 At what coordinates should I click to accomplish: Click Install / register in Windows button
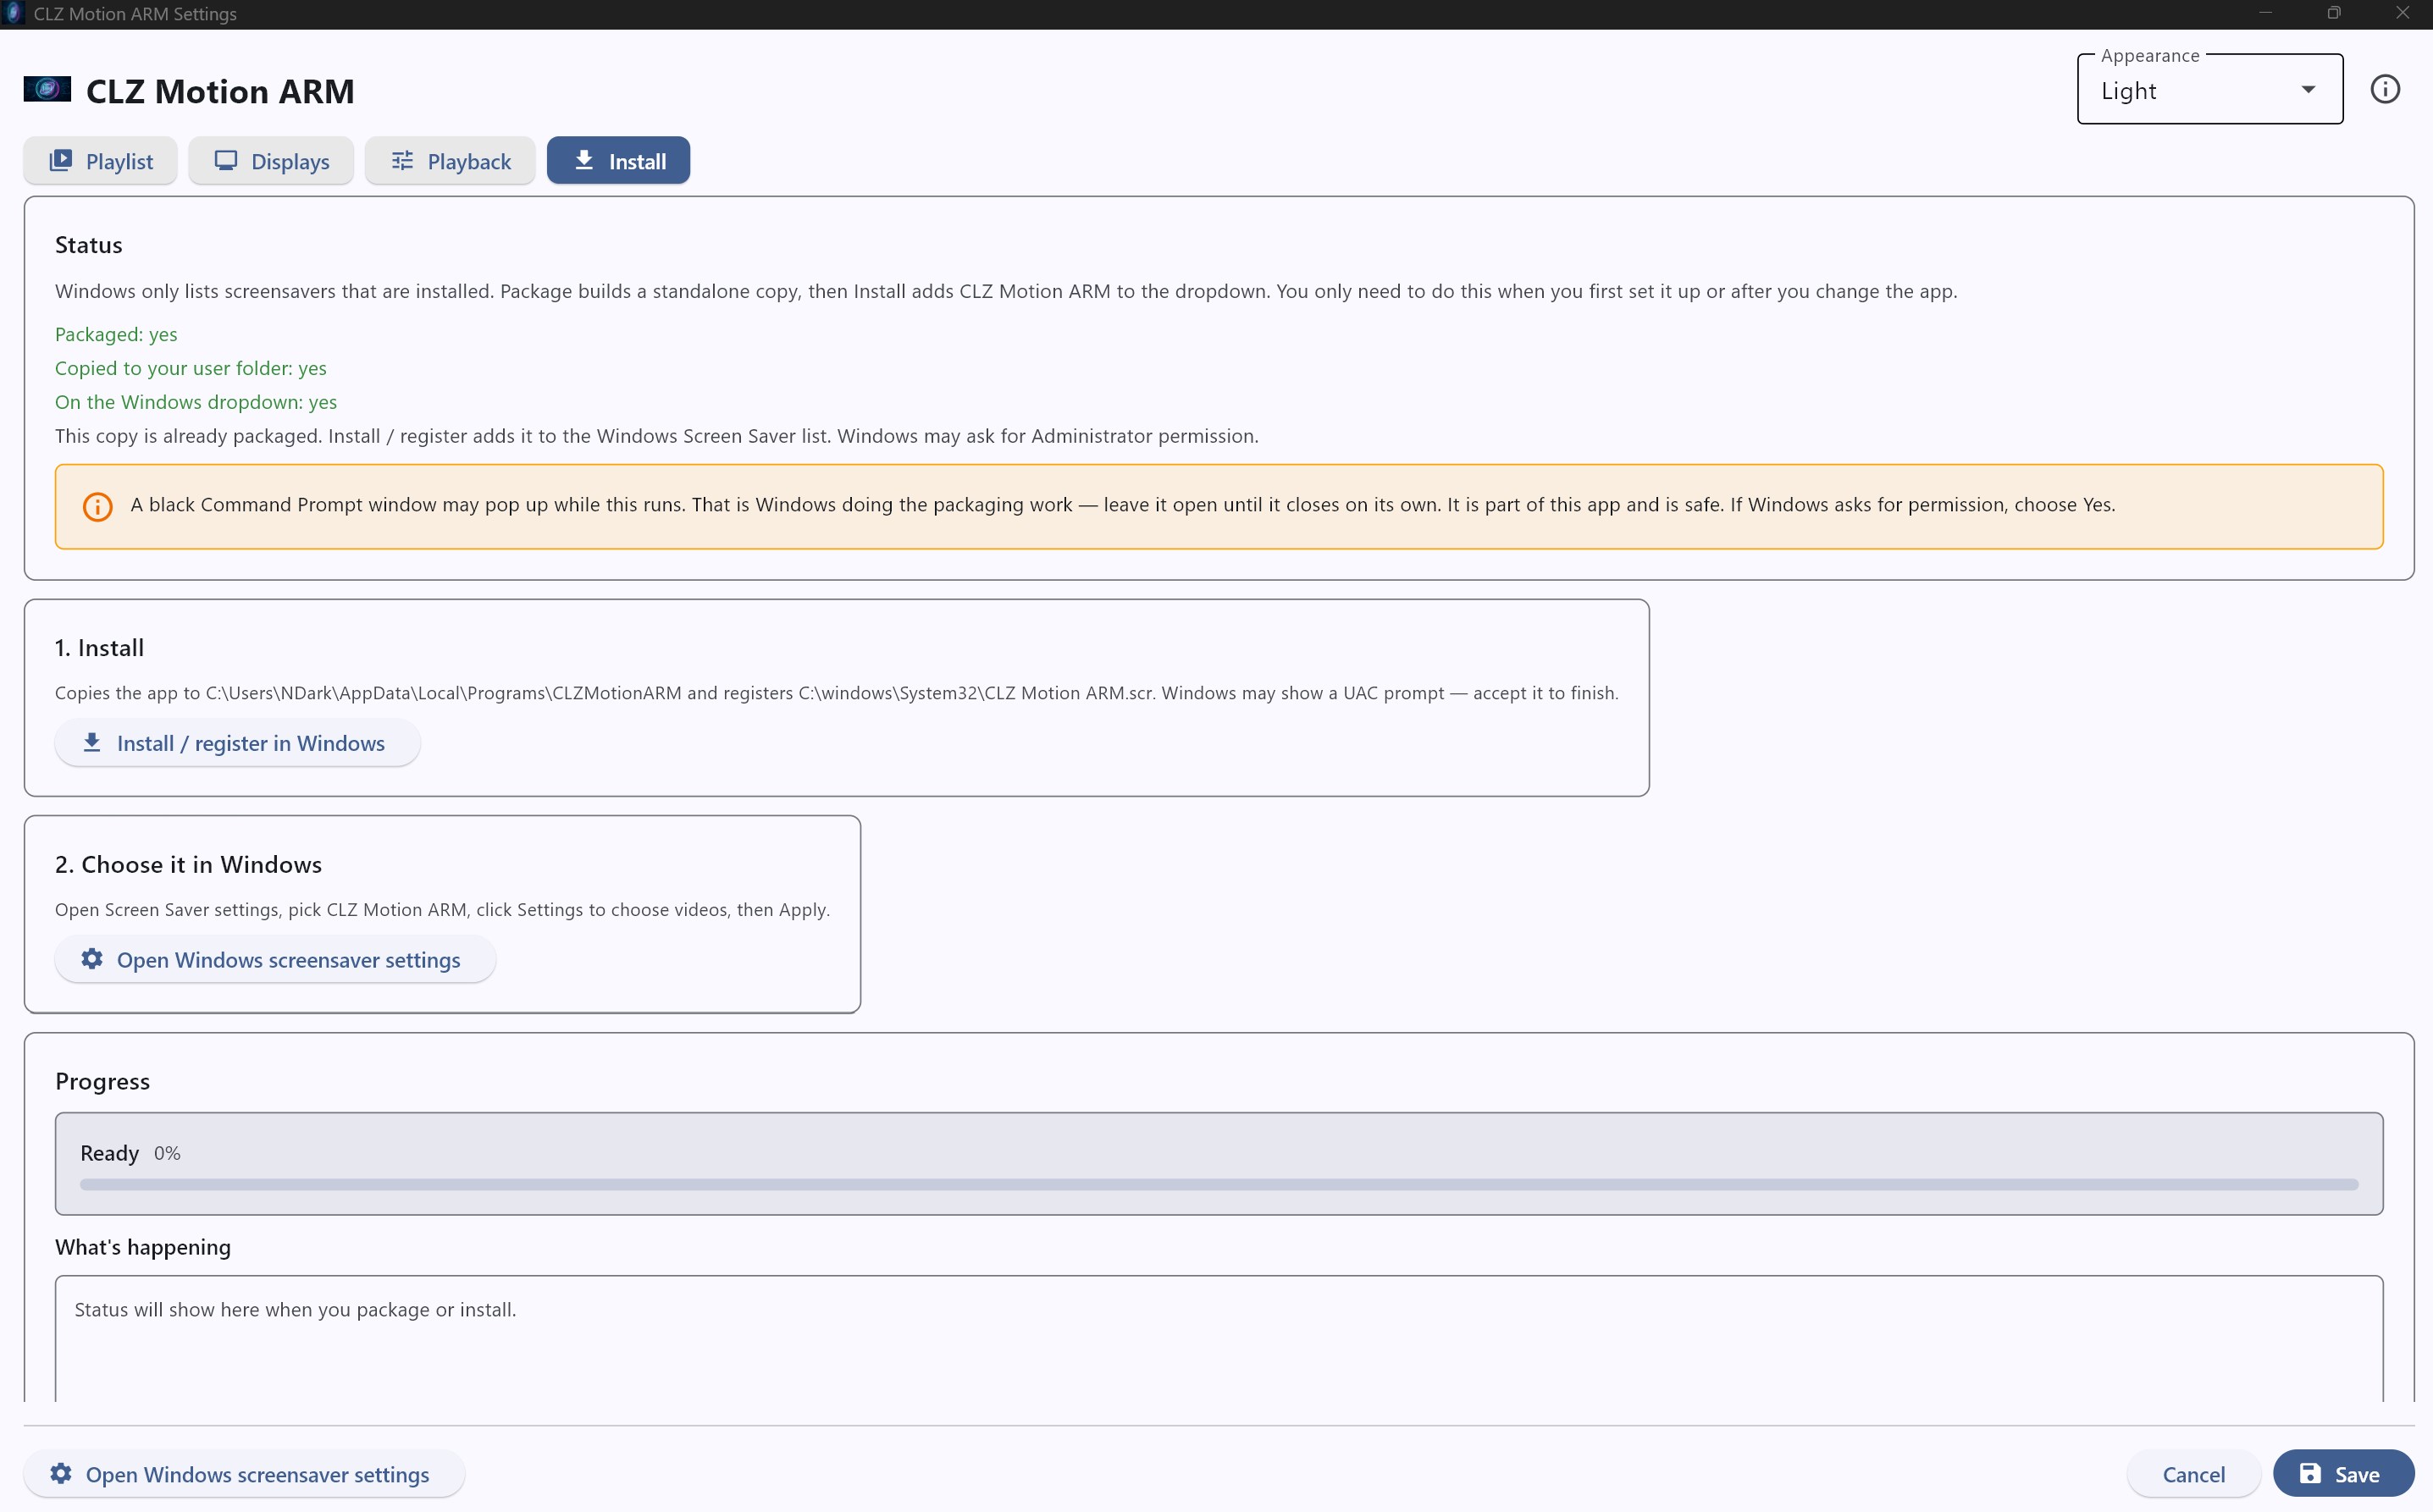tap(237, 743)
